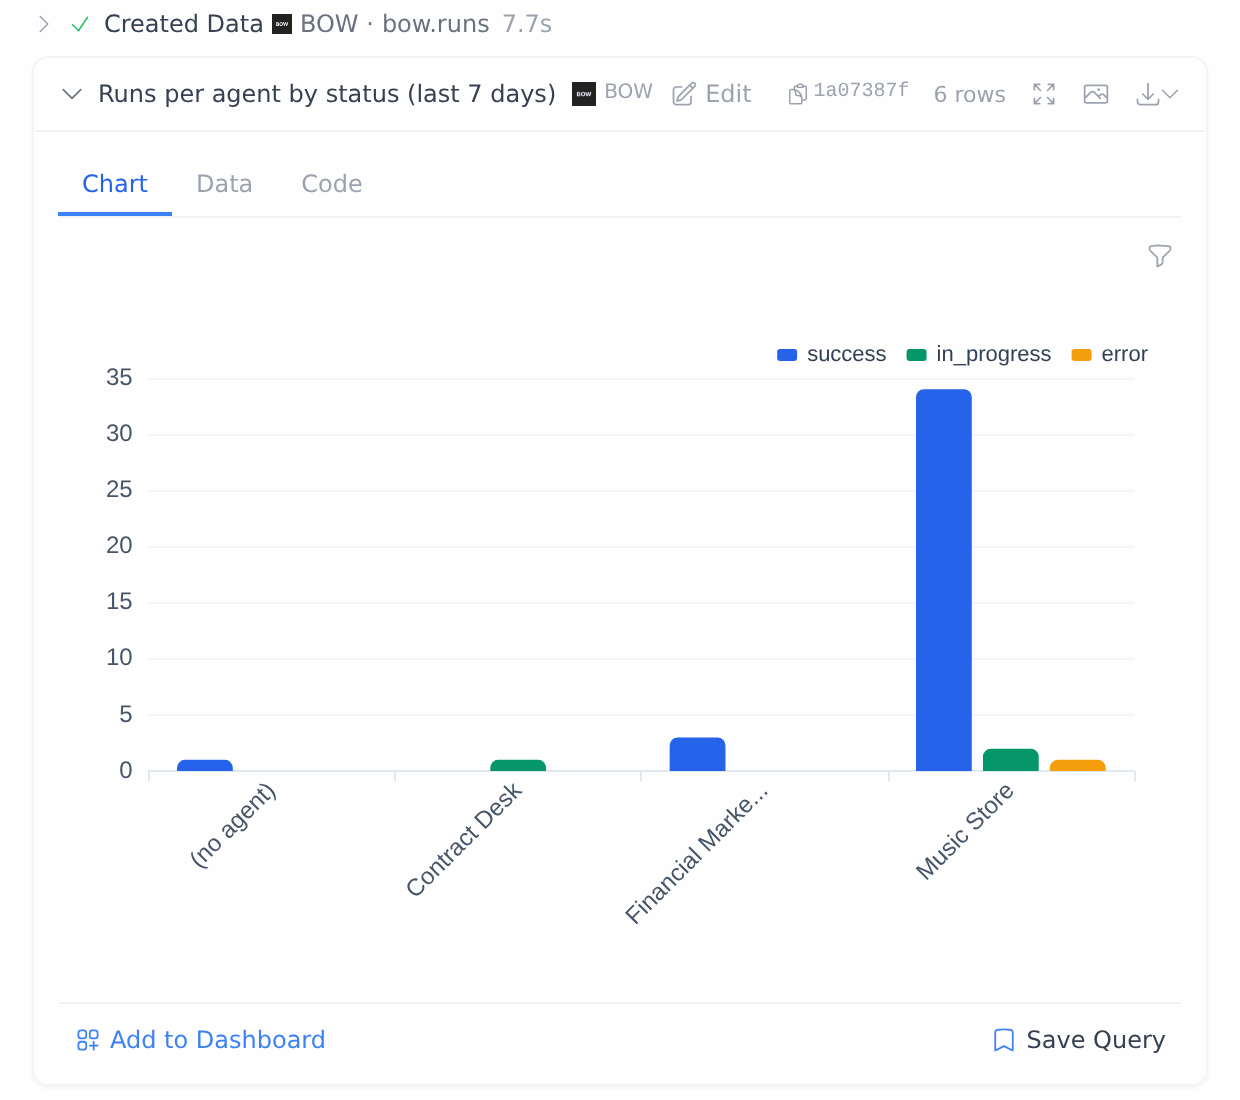The width and height of the screenshot is (1240, 1100).
Task: Expand the Created Data step chevron
Action: click(44, 24)
